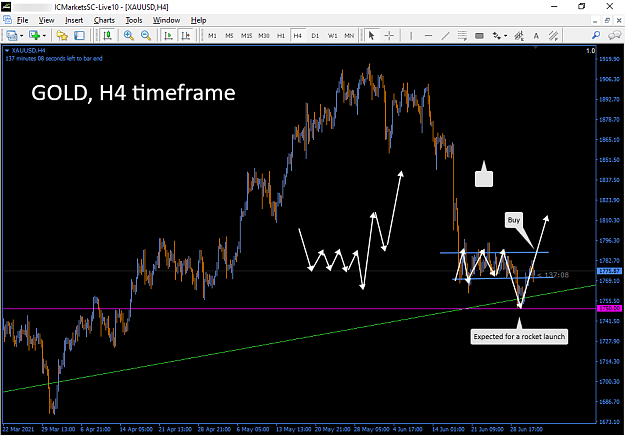
Task: Select the rectangle shape drawing tool
Action: coord(480,35)
